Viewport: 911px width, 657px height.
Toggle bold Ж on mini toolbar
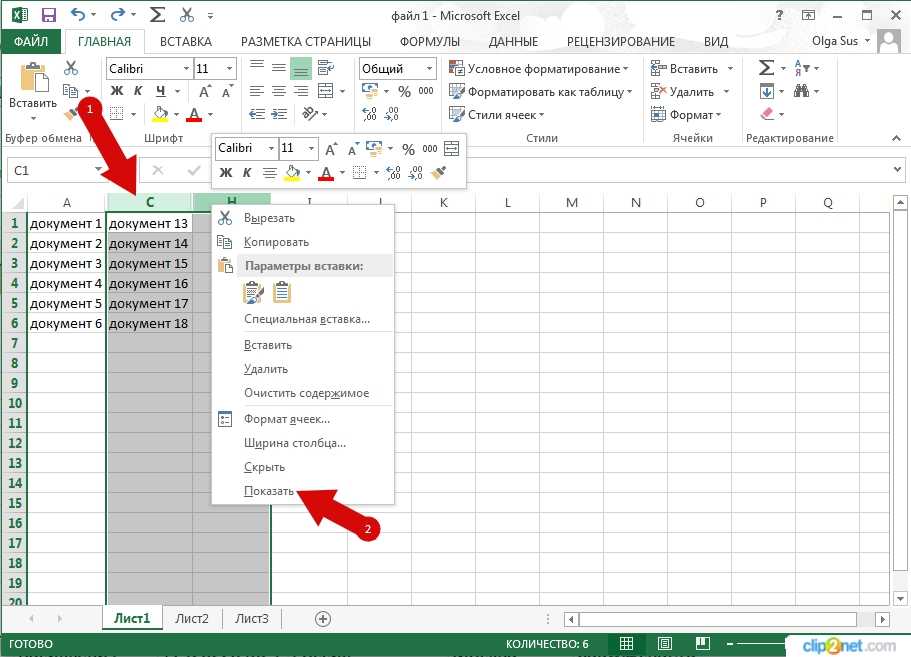(x=226, y=172)
